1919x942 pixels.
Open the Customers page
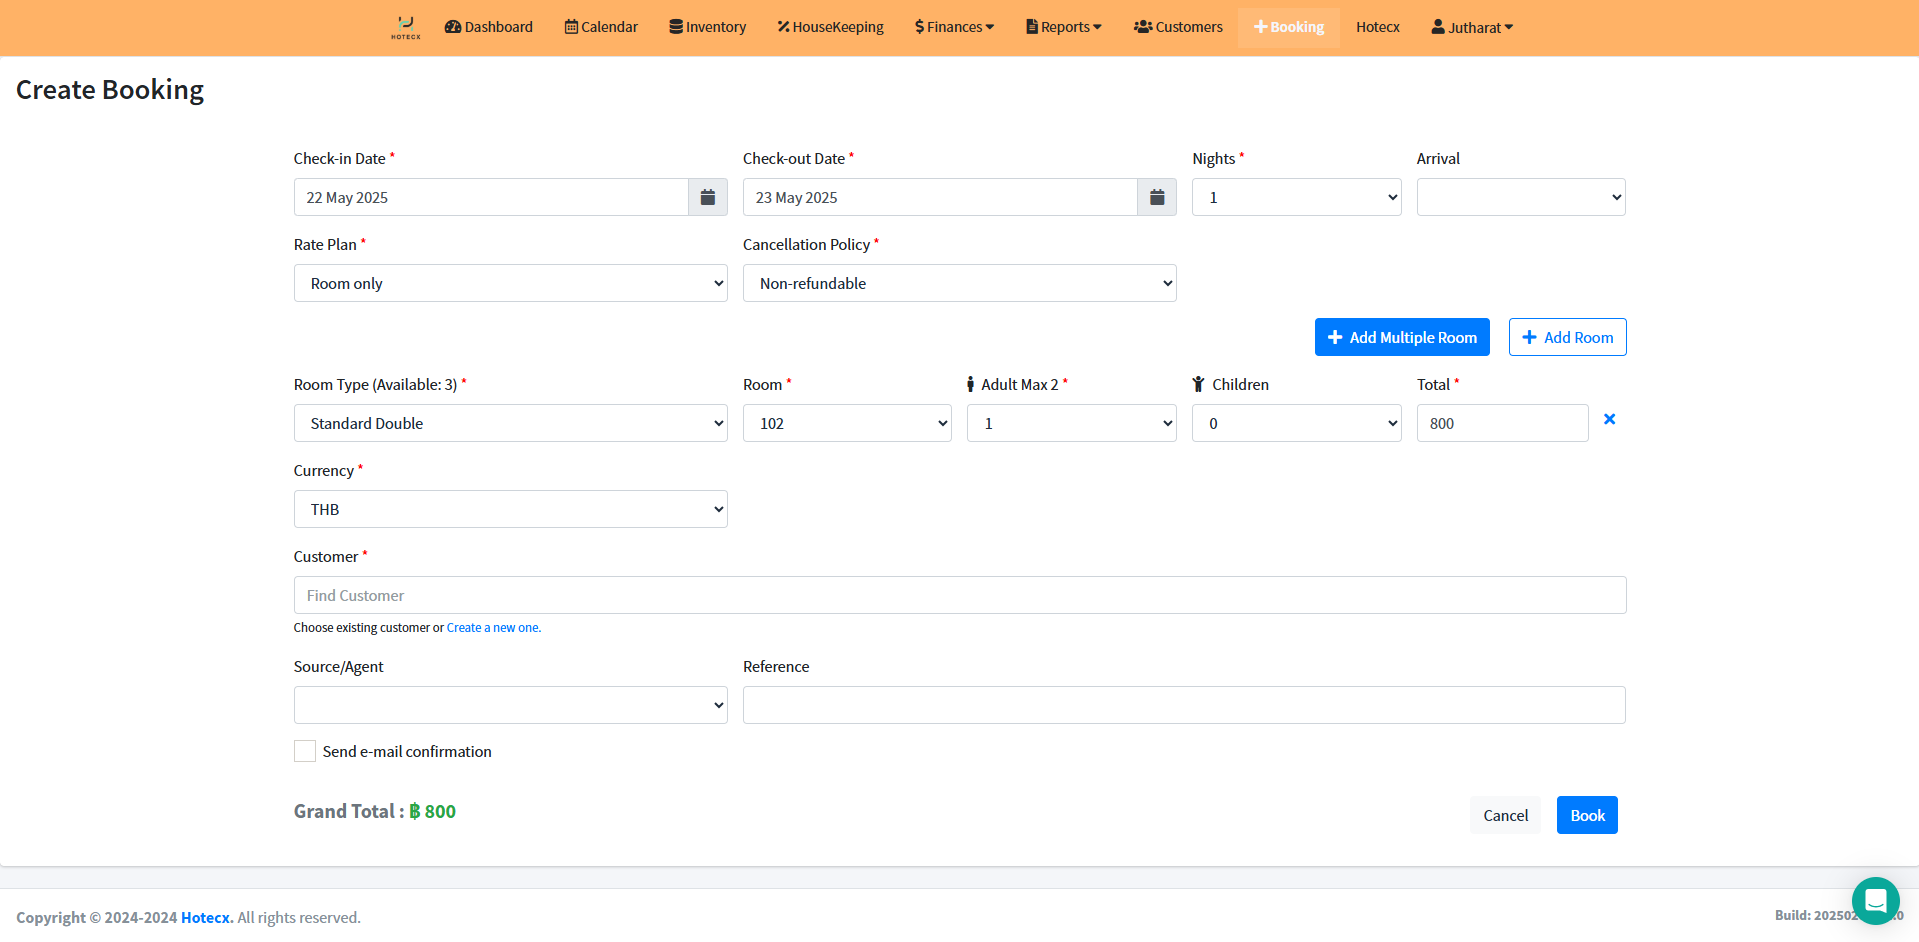[1178, 27]
